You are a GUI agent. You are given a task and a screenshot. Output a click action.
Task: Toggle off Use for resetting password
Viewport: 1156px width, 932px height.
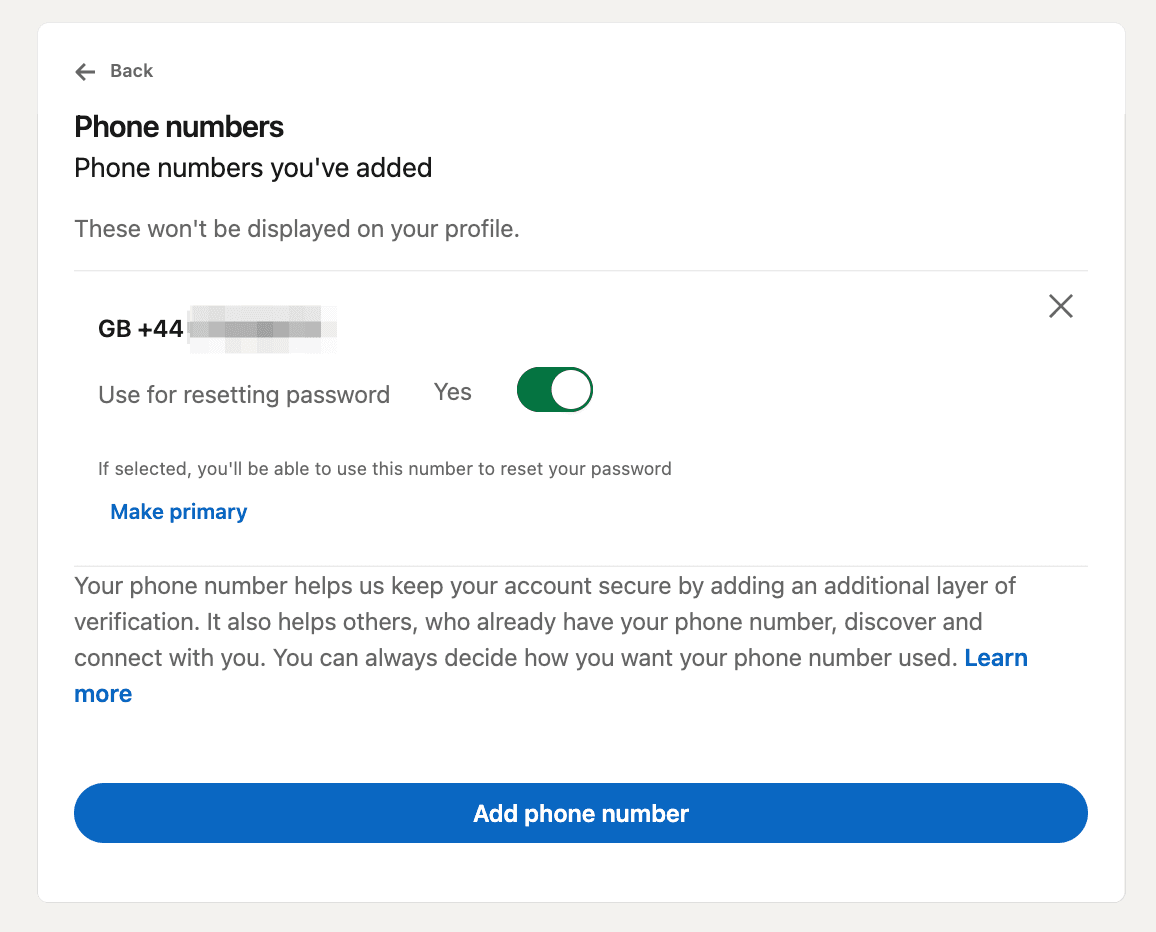(554, 389)
